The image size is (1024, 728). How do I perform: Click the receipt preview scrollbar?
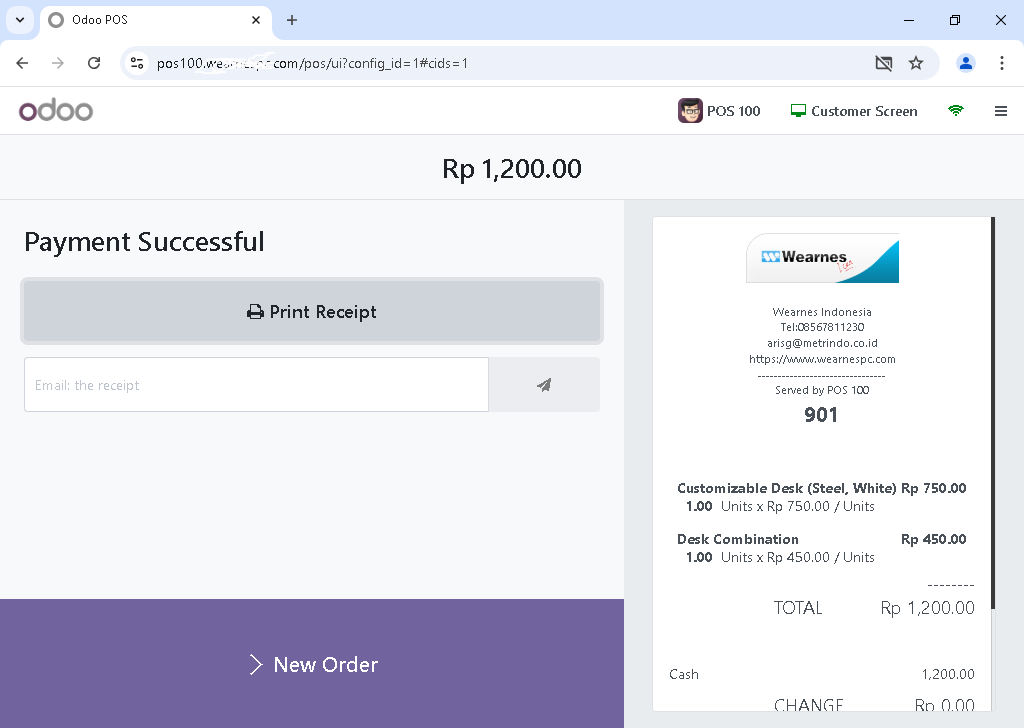993,413
